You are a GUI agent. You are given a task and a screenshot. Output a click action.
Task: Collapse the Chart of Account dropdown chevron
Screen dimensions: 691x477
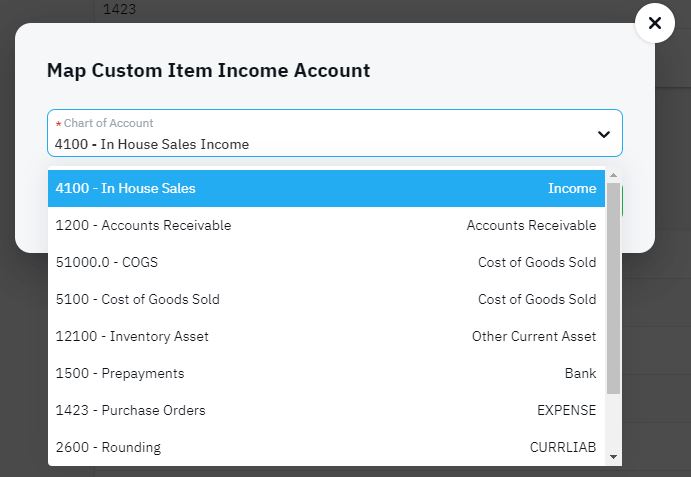(x=603, y=134)
